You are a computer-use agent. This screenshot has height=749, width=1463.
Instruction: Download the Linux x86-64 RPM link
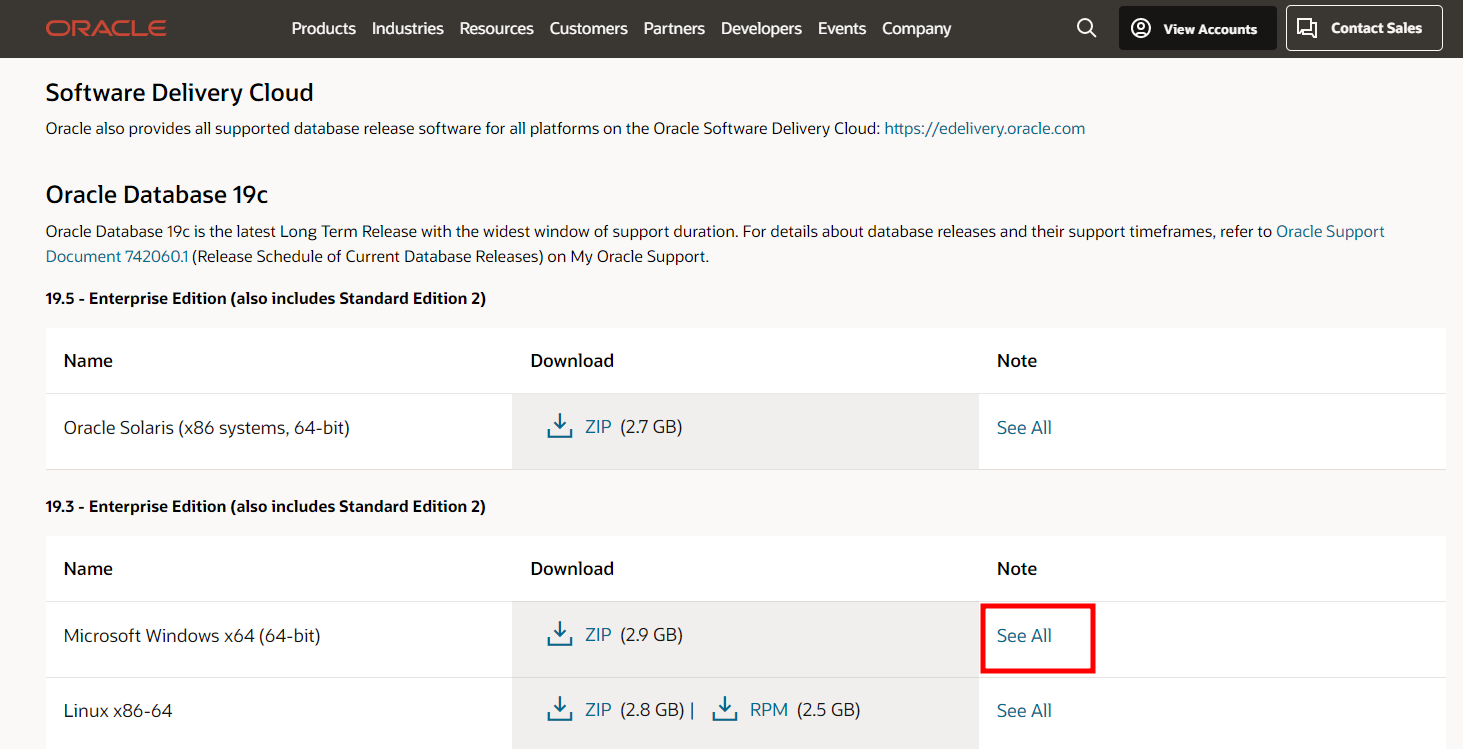[x=769, y=710]
